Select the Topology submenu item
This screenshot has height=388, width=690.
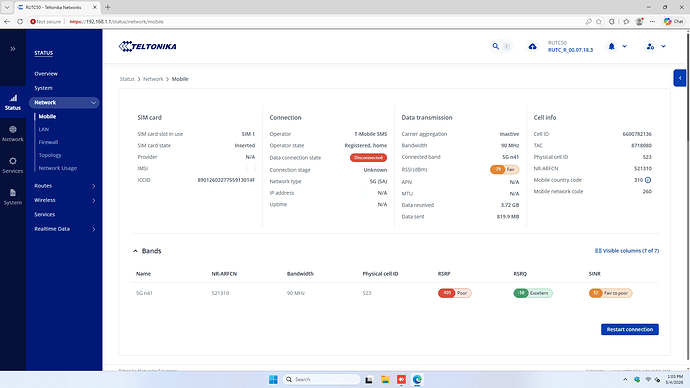(x=50, y=155)
